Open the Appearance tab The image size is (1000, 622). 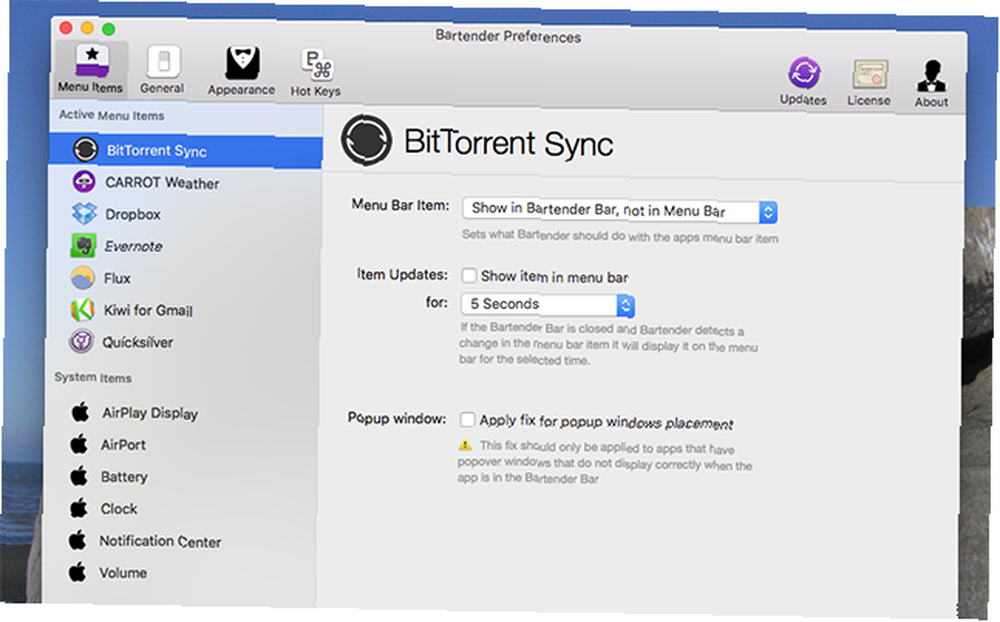(242, 71)
